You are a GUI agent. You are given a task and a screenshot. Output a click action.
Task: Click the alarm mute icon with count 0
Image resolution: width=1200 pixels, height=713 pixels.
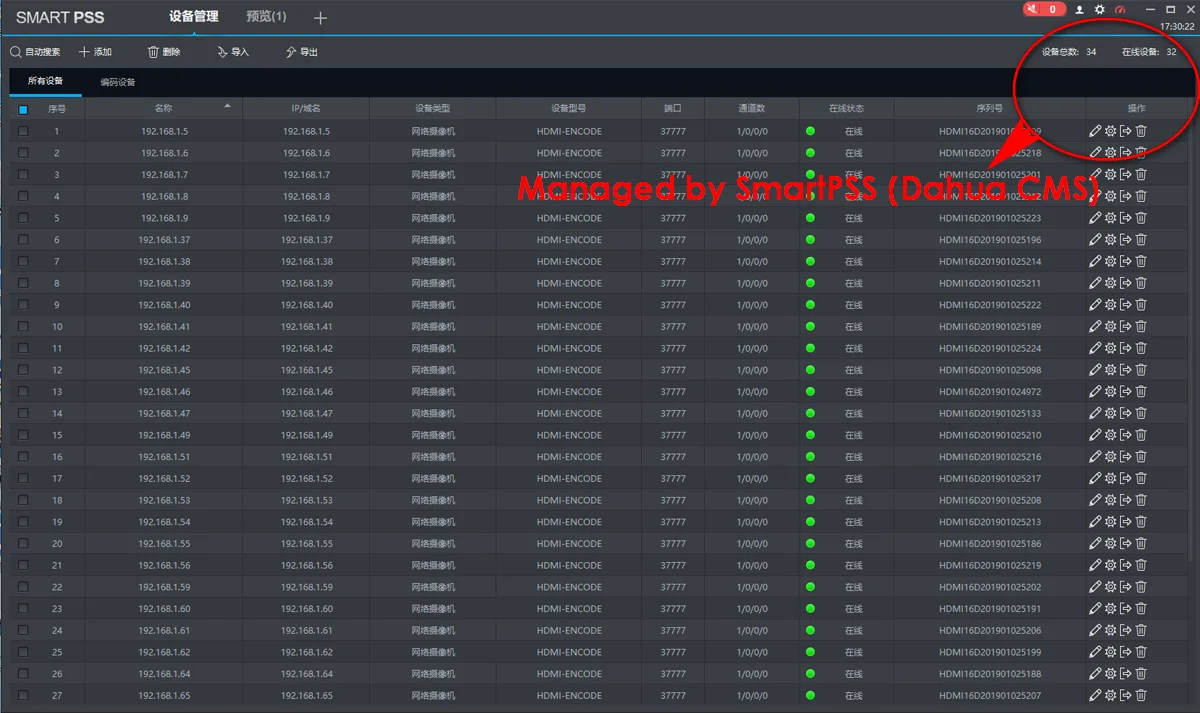coord(1044,9)
